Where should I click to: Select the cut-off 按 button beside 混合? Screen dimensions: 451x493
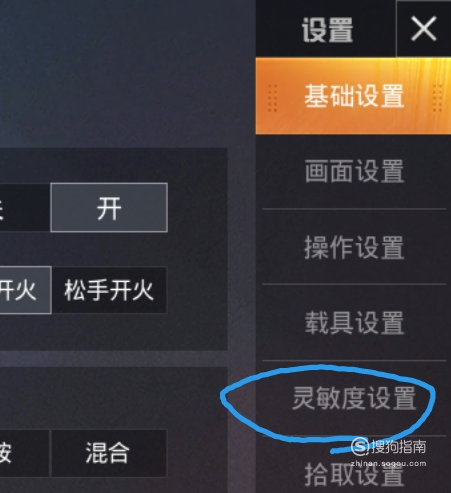coord(25,453)
